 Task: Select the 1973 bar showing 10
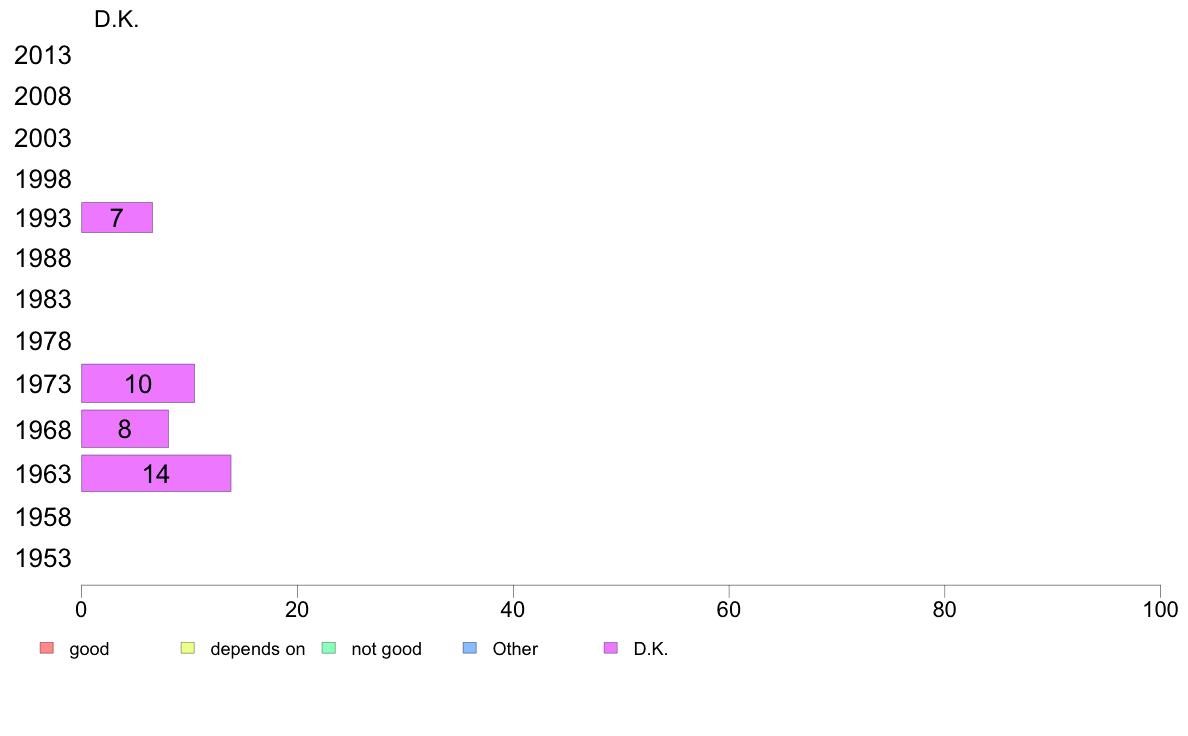tap(138, 384)
